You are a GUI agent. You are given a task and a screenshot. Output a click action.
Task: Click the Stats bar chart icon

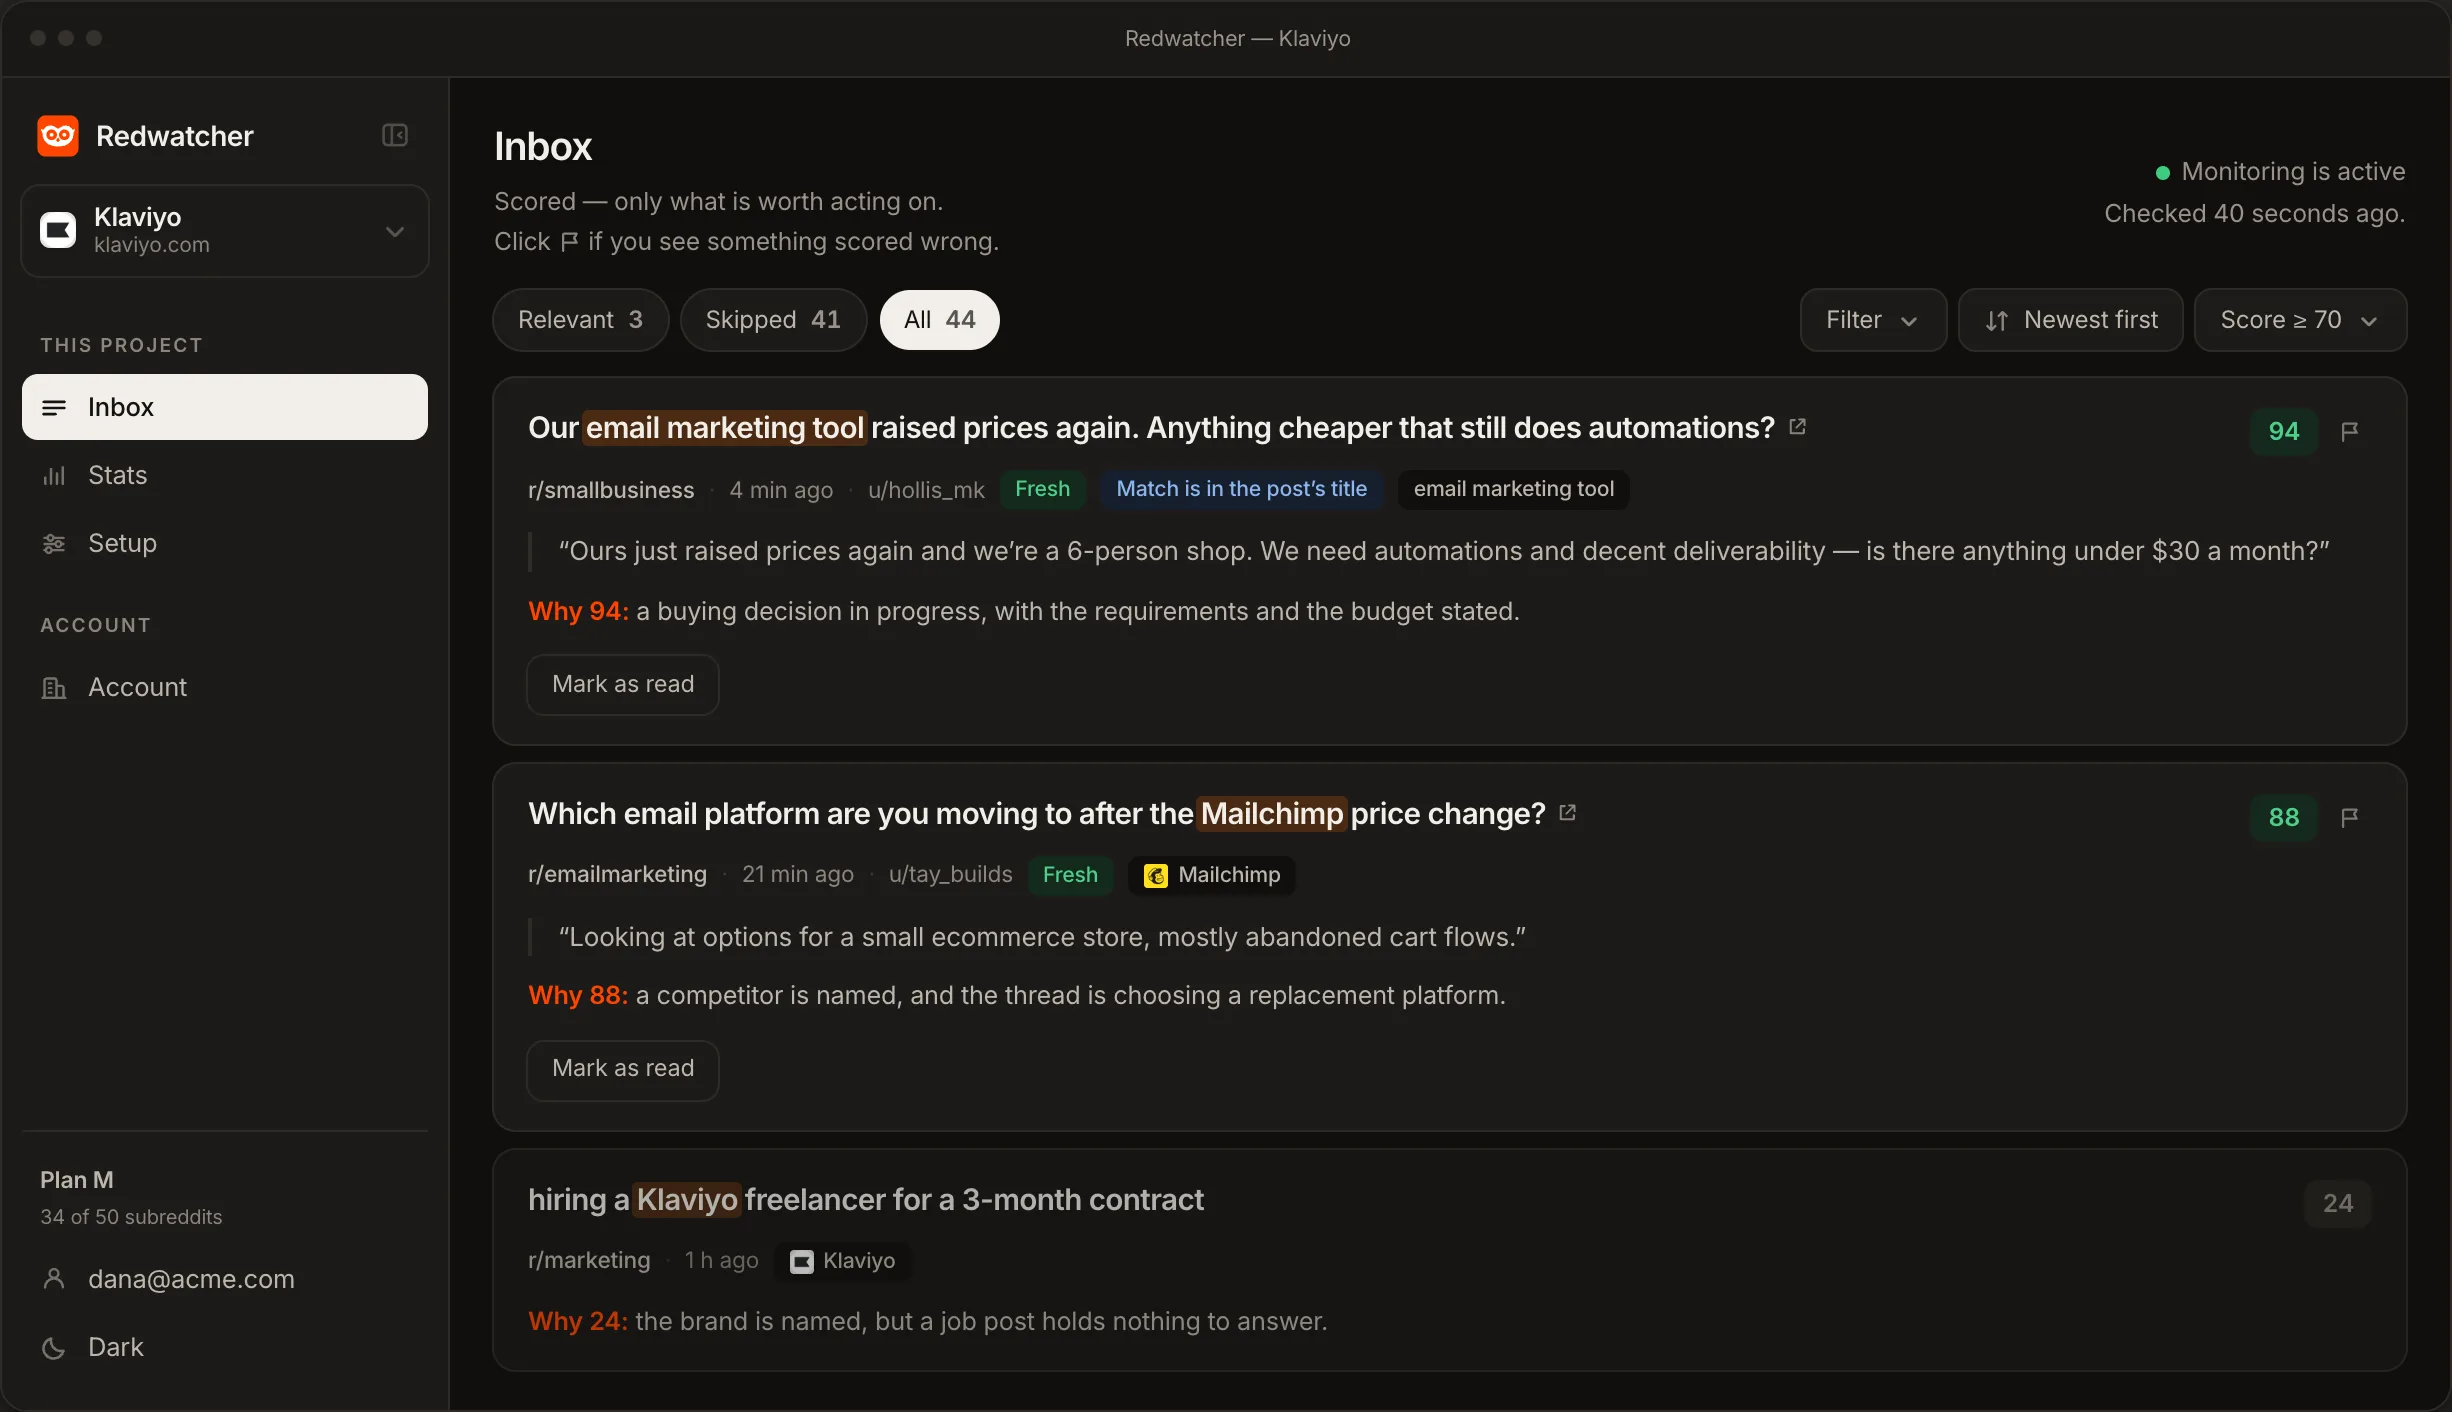pyautogui.click(x=54, y=476)
